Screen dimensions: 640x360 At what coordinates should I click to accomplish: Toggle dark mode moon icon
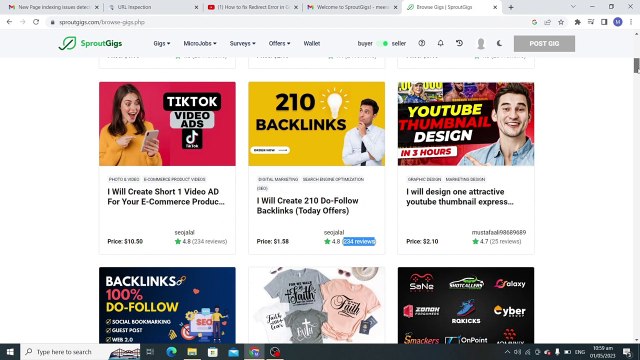point(500,43)
